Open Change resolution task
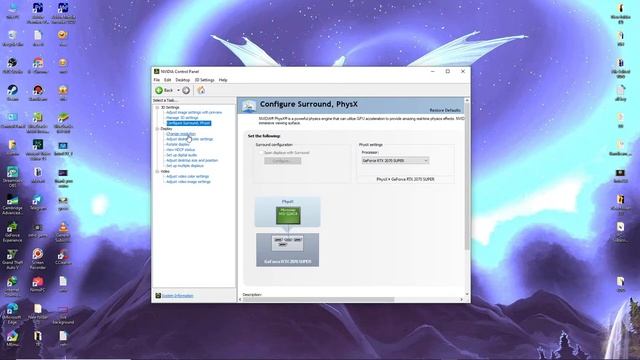 181,134
